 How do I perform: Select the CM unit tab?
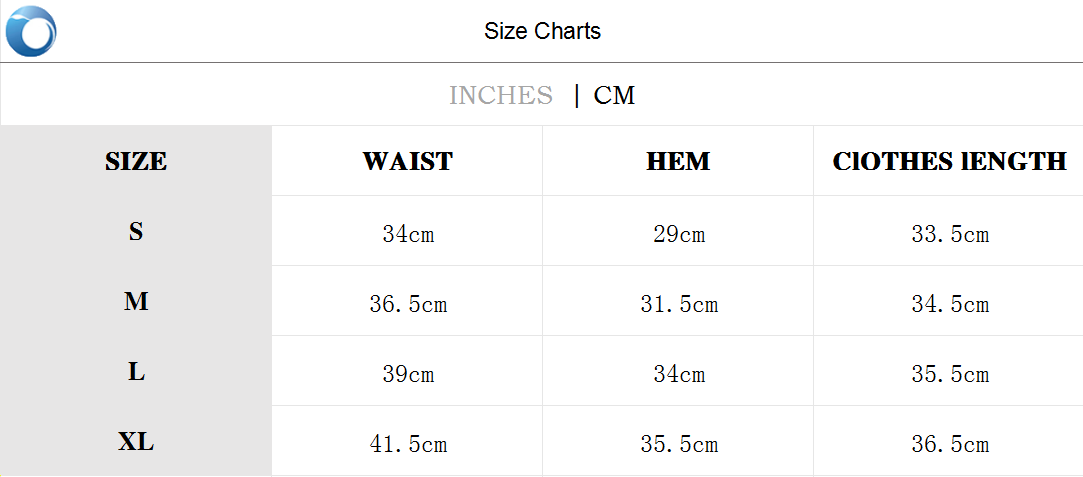(614, 95)
